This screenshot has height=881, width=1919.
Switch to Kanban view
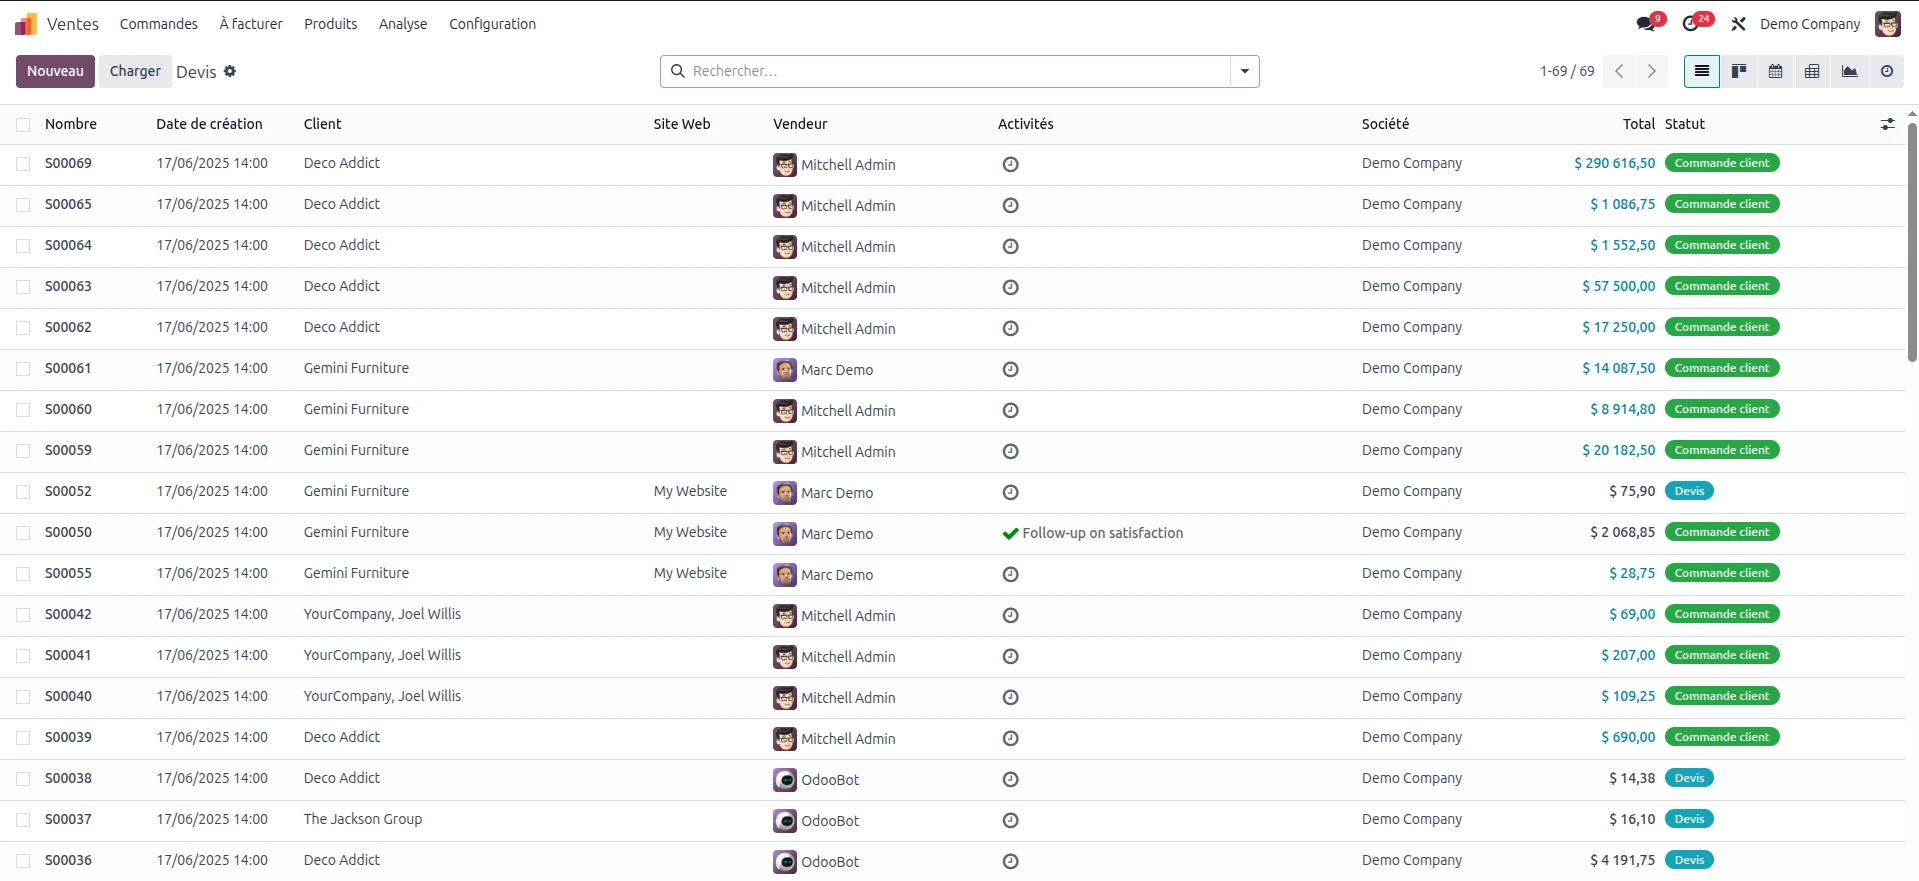pos(1739,71)
